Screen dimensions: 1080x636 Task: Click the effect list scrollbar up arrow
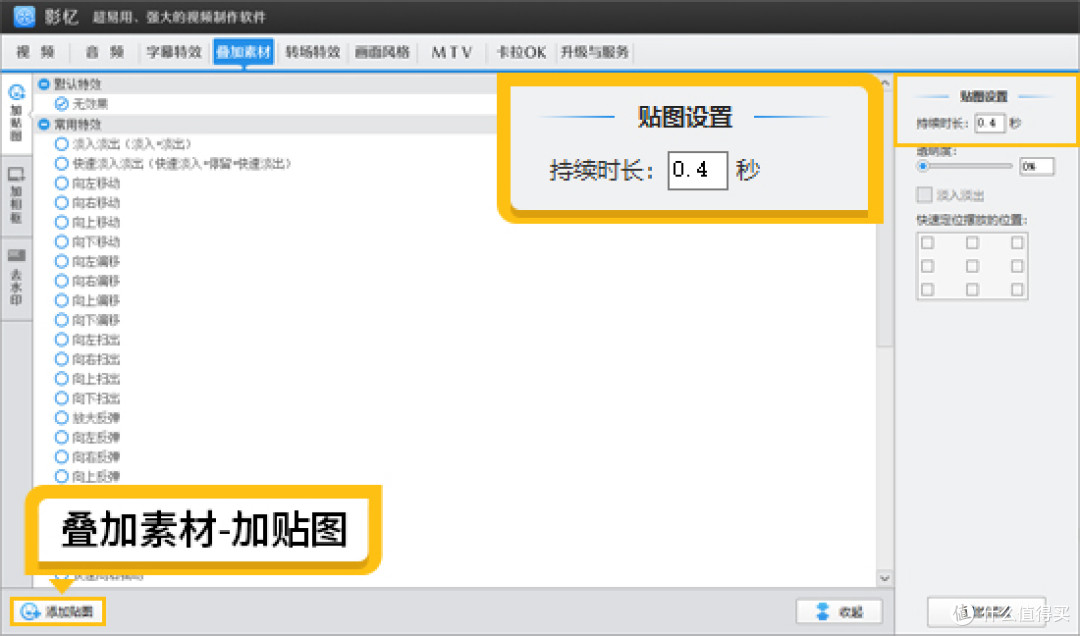tap(885, 83)
